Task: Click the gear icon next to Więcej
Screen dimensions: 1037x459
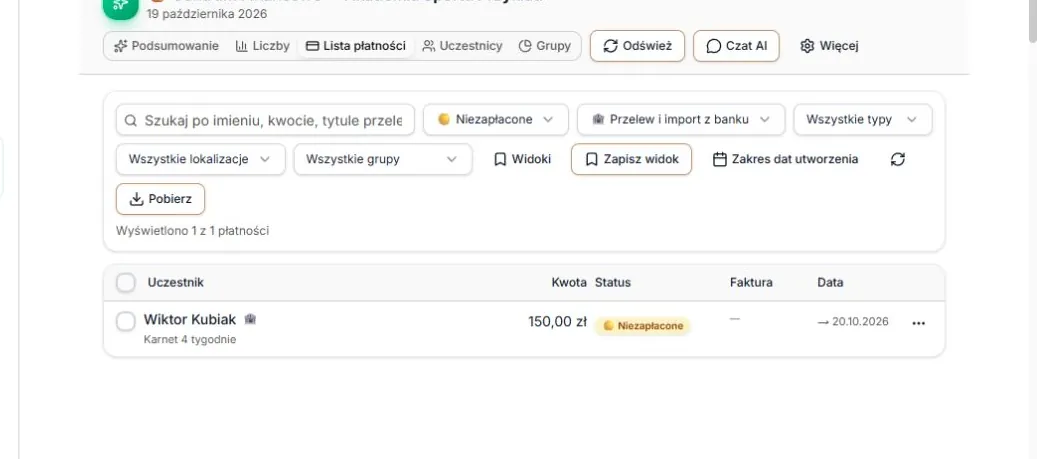Action: click(807, 46)
